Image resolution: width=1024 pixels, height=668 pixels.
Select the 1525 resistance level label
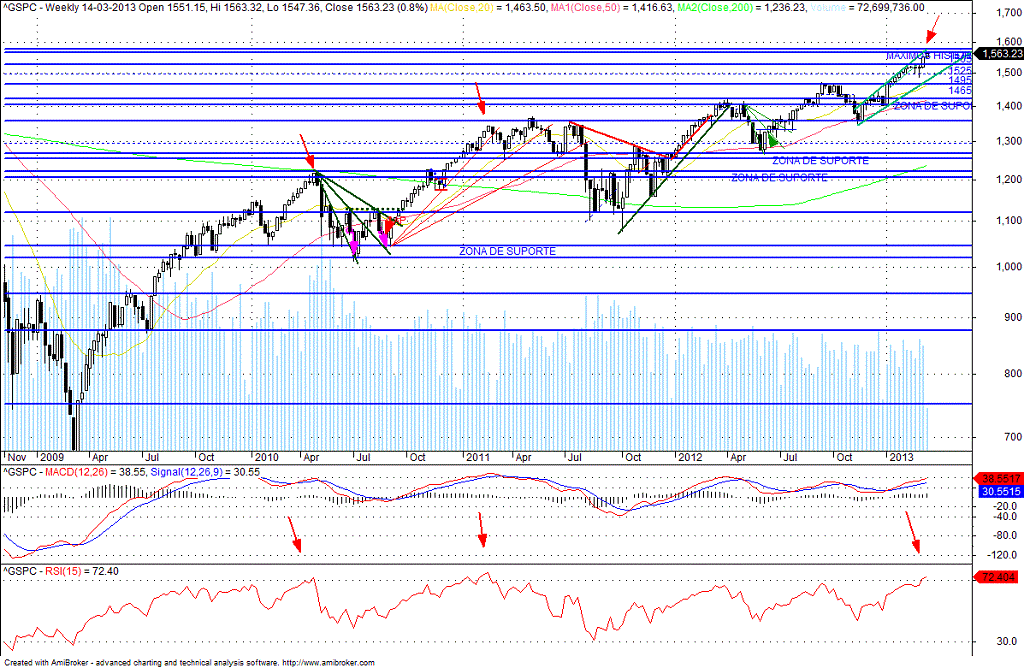(960, 71)
